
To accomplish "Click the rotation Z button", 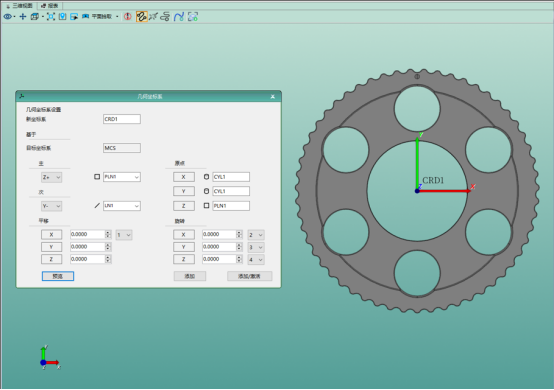I will (184, 259).
